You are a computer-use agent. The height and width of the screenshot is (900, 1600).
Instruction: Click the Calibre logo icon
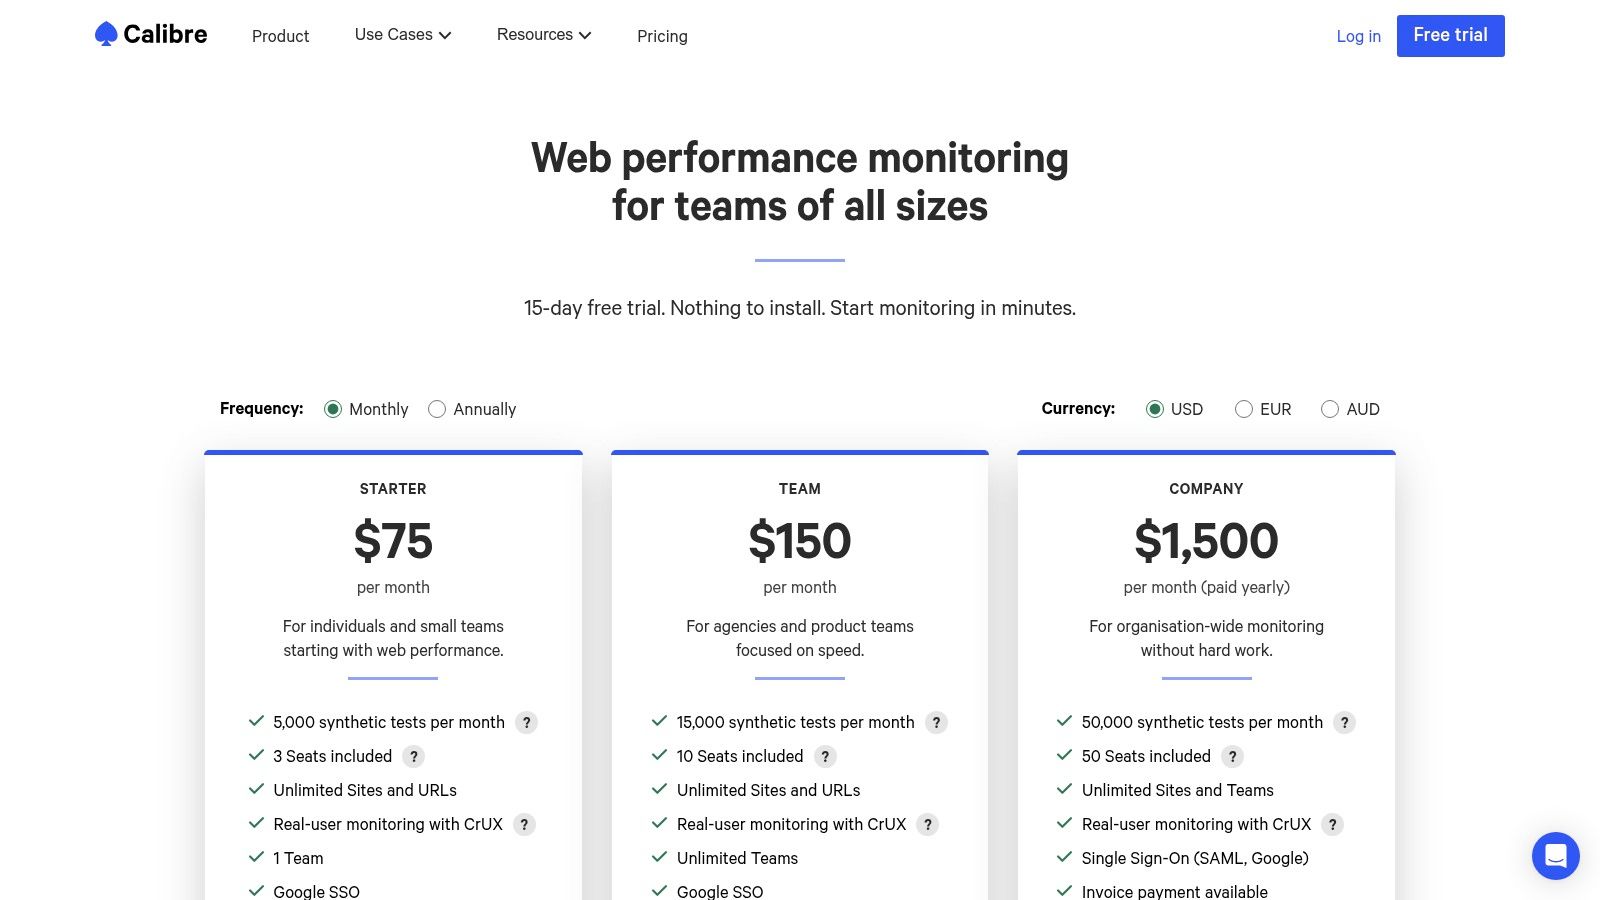(x=106, y=35)
